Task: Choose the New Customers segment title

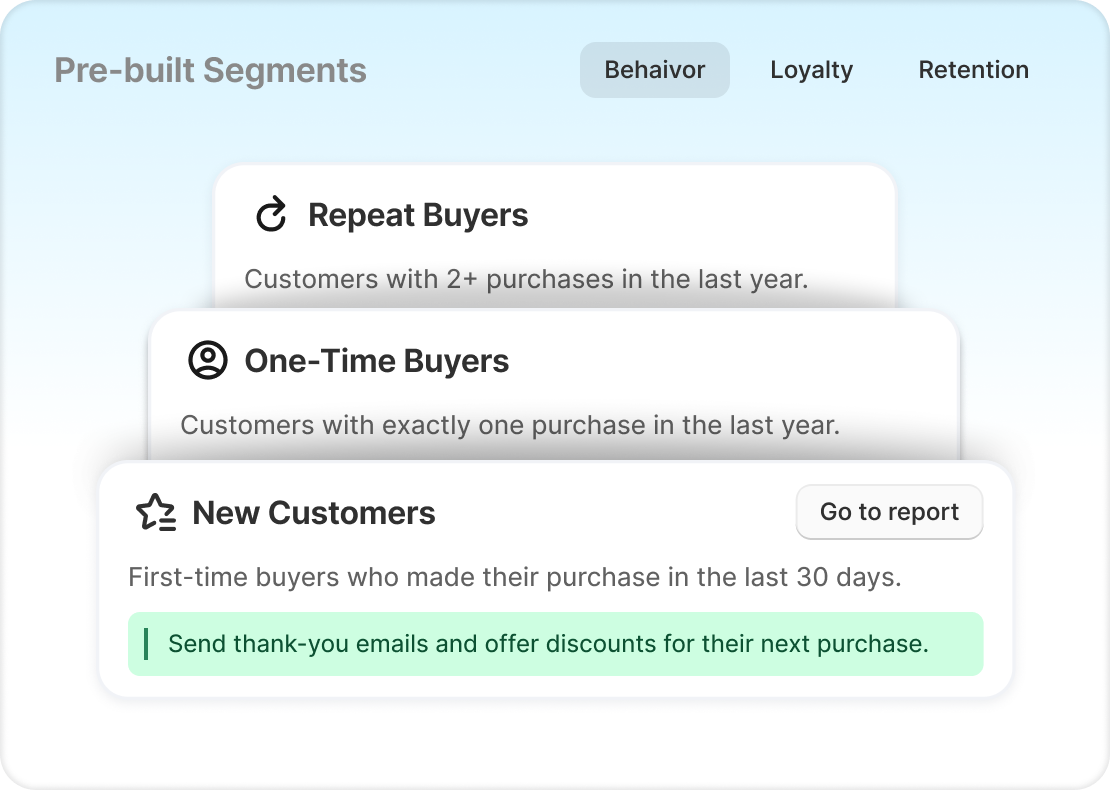Action: pyautogui.click(x=314, y=513)
